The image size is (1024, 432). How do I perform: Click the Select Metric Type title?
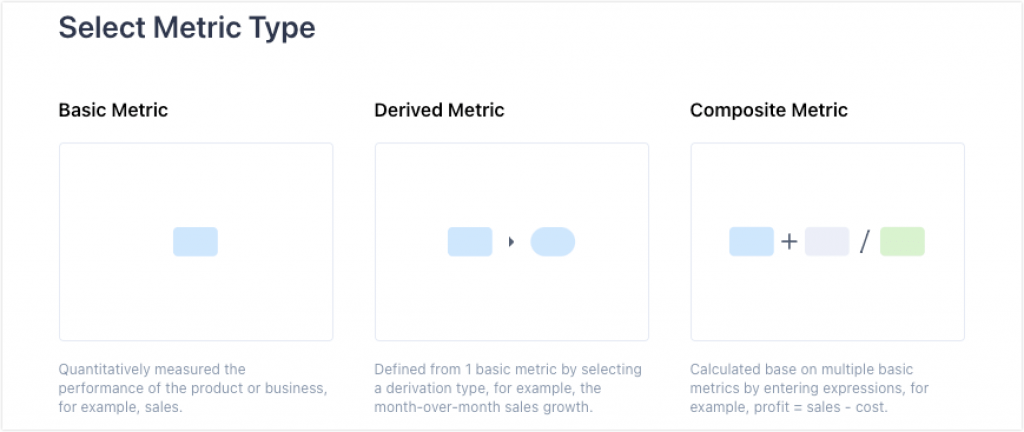[x=187, y=29]
